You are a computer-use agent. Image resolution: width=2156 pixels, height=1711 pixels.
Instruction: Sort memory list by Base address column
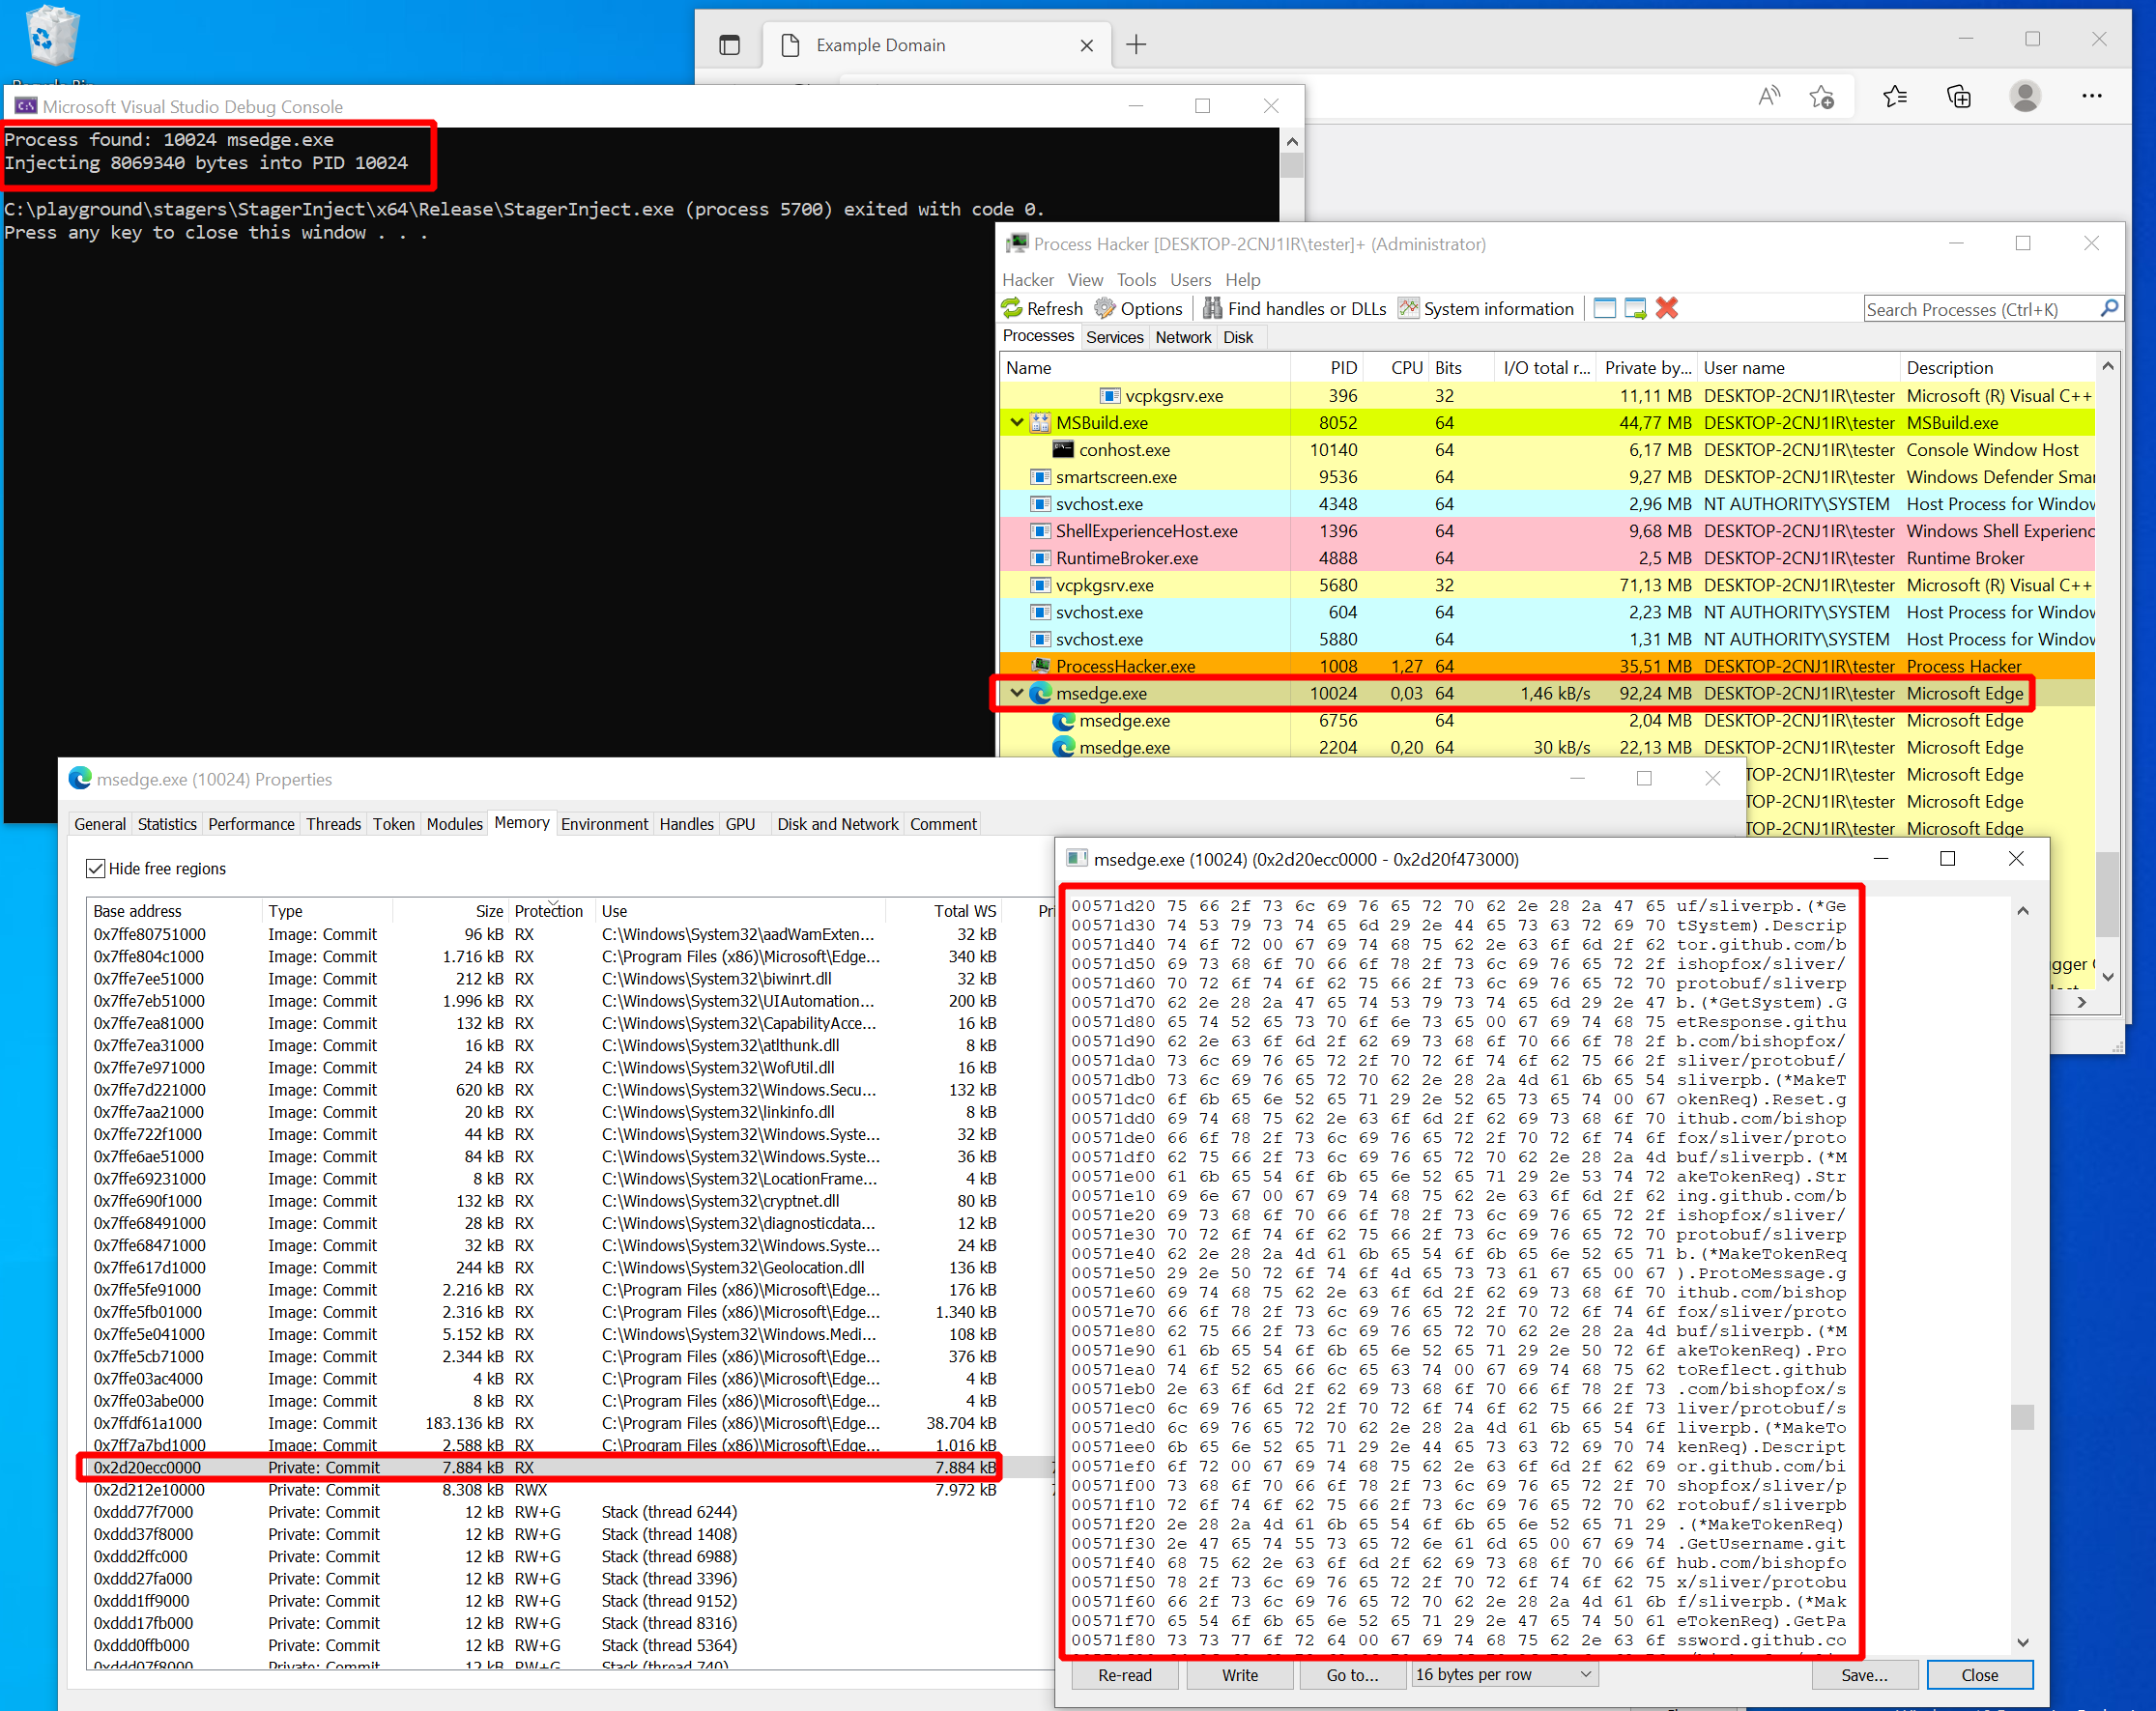pos(174,910)
